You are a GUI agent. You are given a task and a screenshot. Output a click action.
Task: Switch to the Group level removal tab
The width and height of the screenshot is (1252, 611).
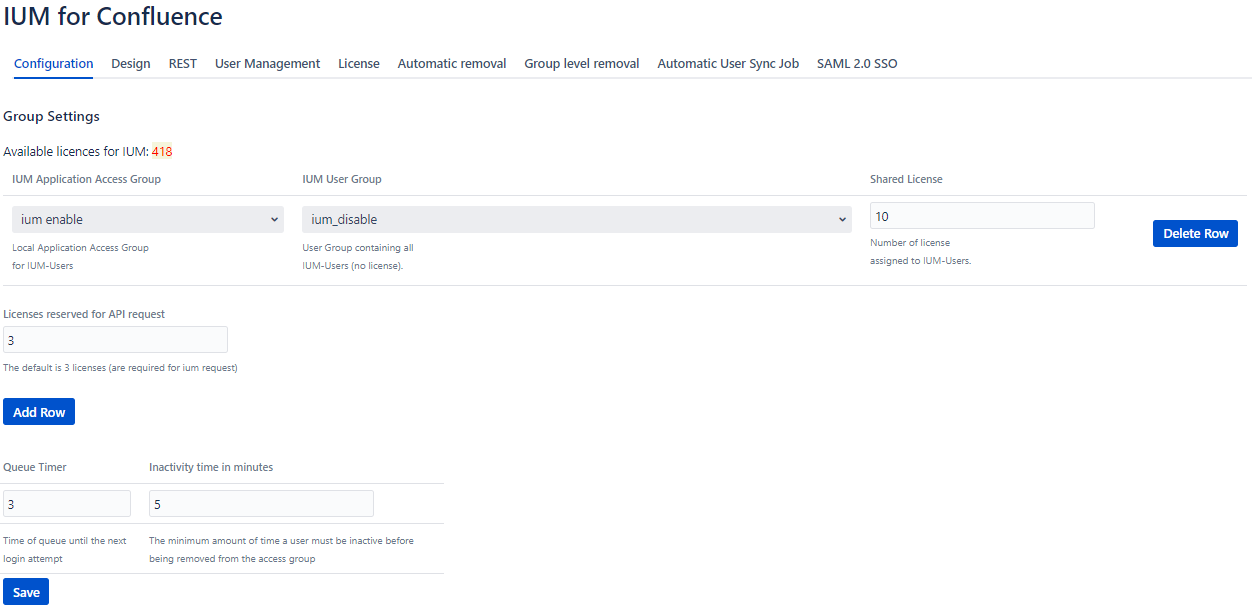point(581,63)
